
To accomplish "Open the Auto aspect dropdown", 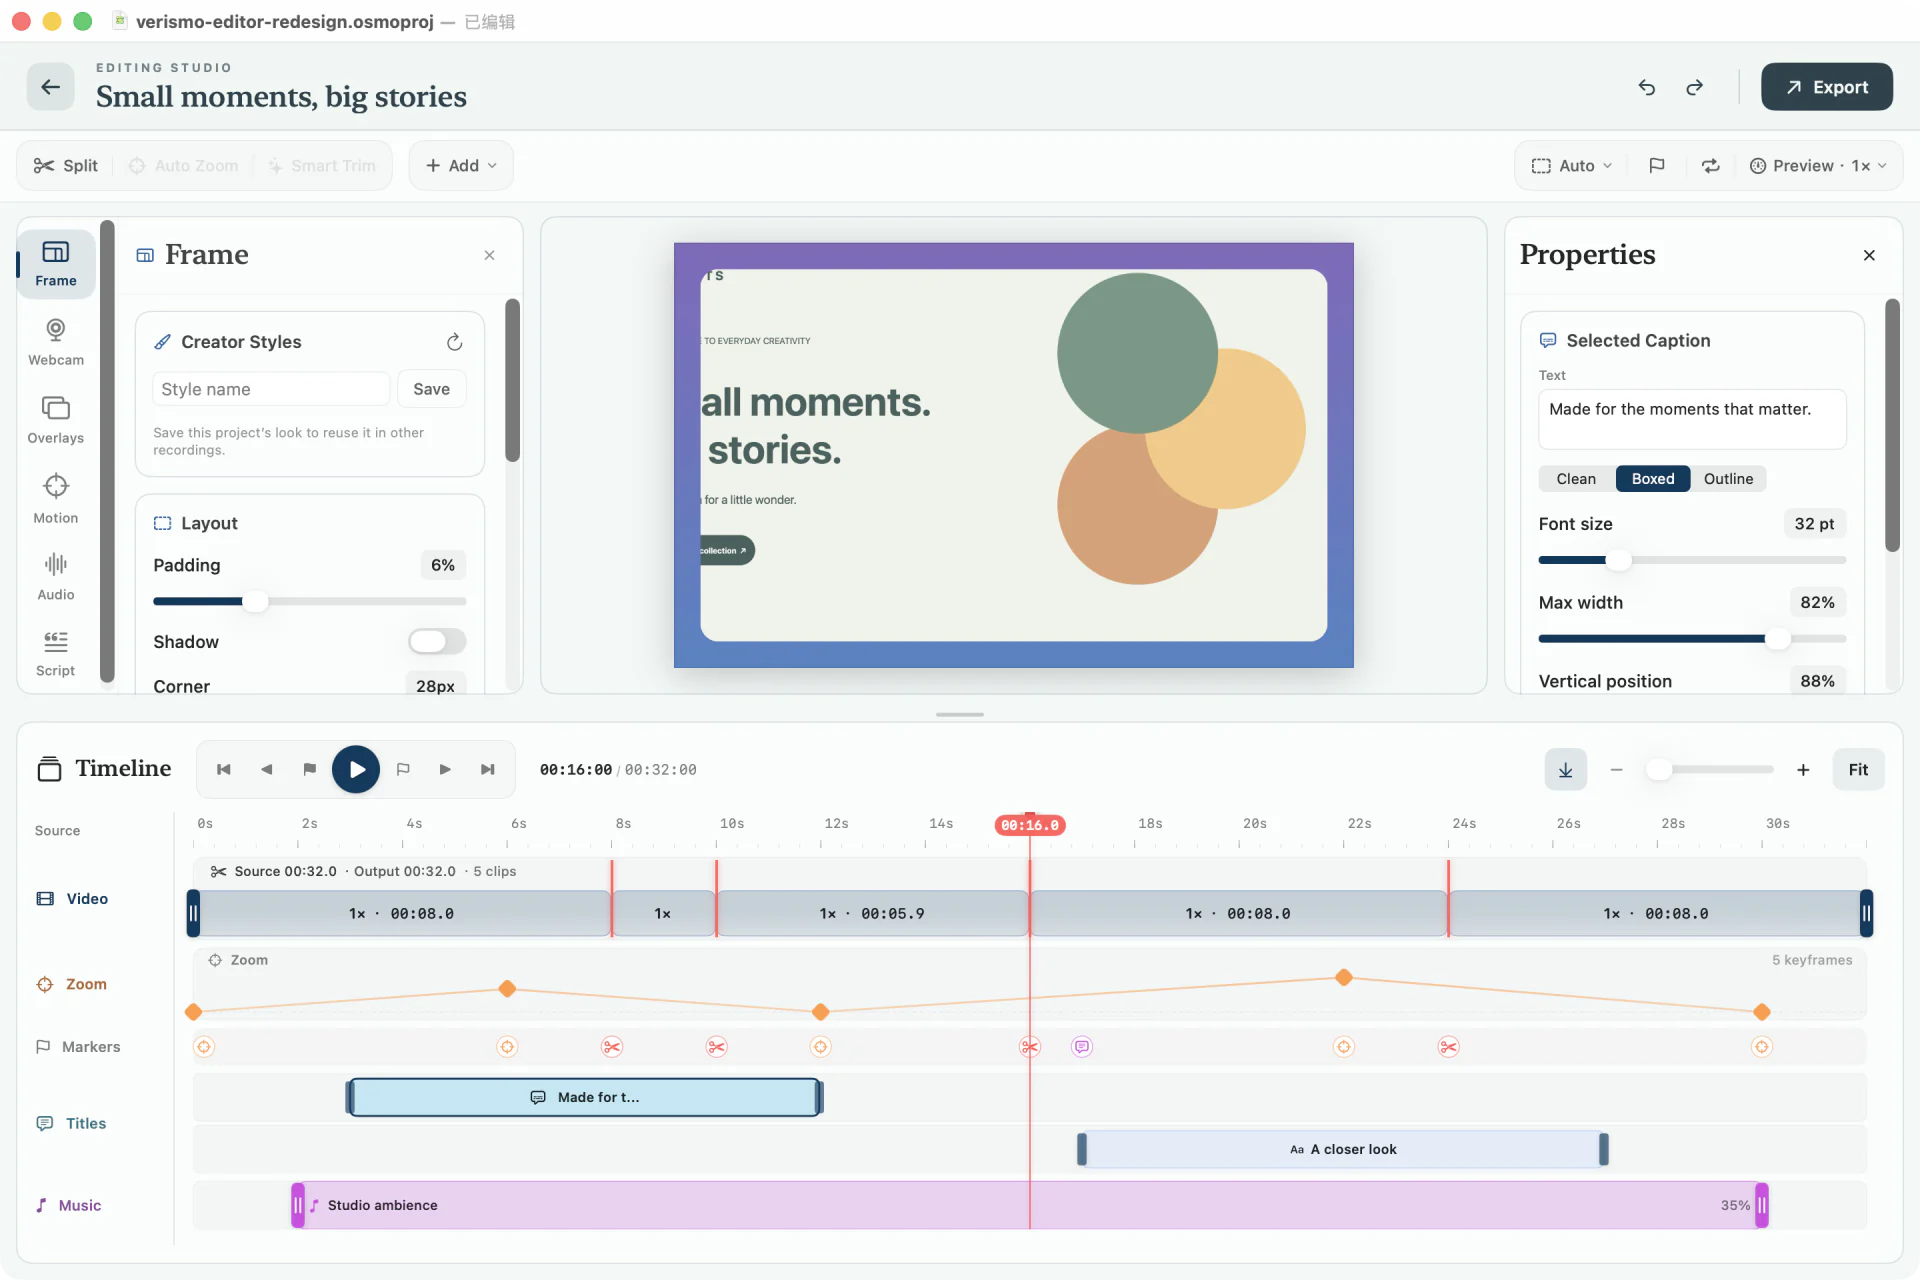I will coord(1572,166).
